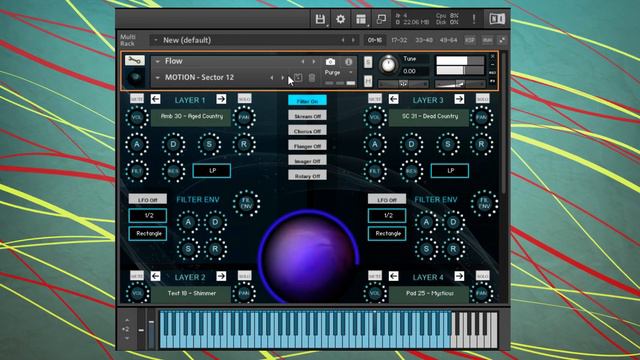Select next instrument beside Flow
The height and width of the screenshot is (360, 640).
(314, 62)
